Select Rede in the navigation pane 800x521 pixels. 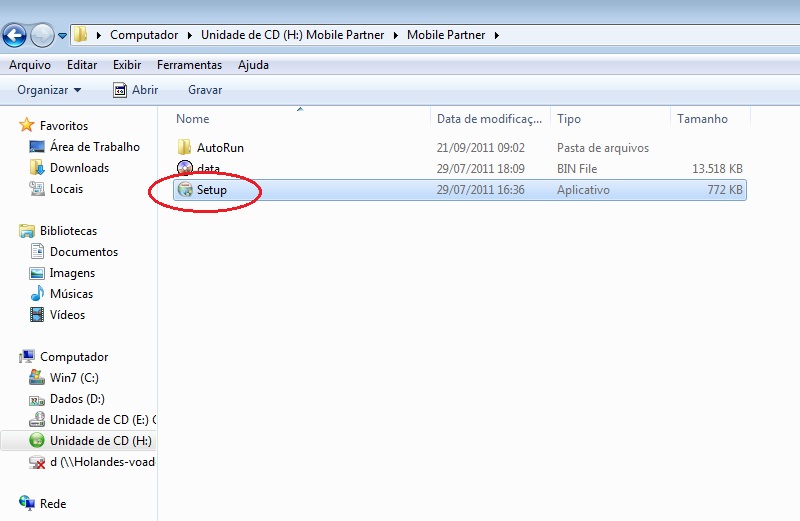pos(53,504)
